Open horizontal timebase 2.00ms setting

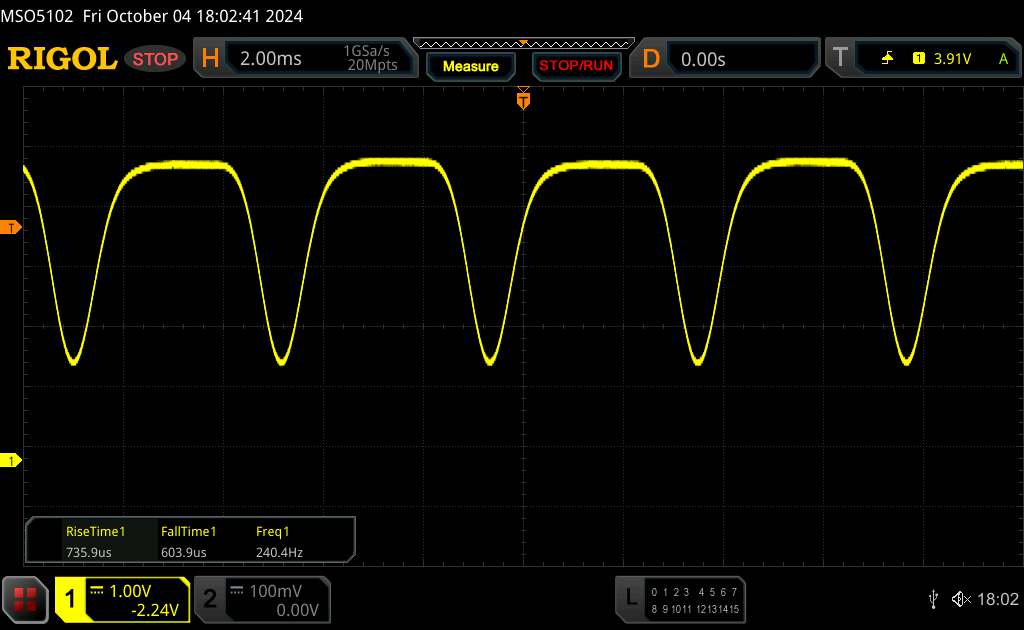tap(271, 59)
